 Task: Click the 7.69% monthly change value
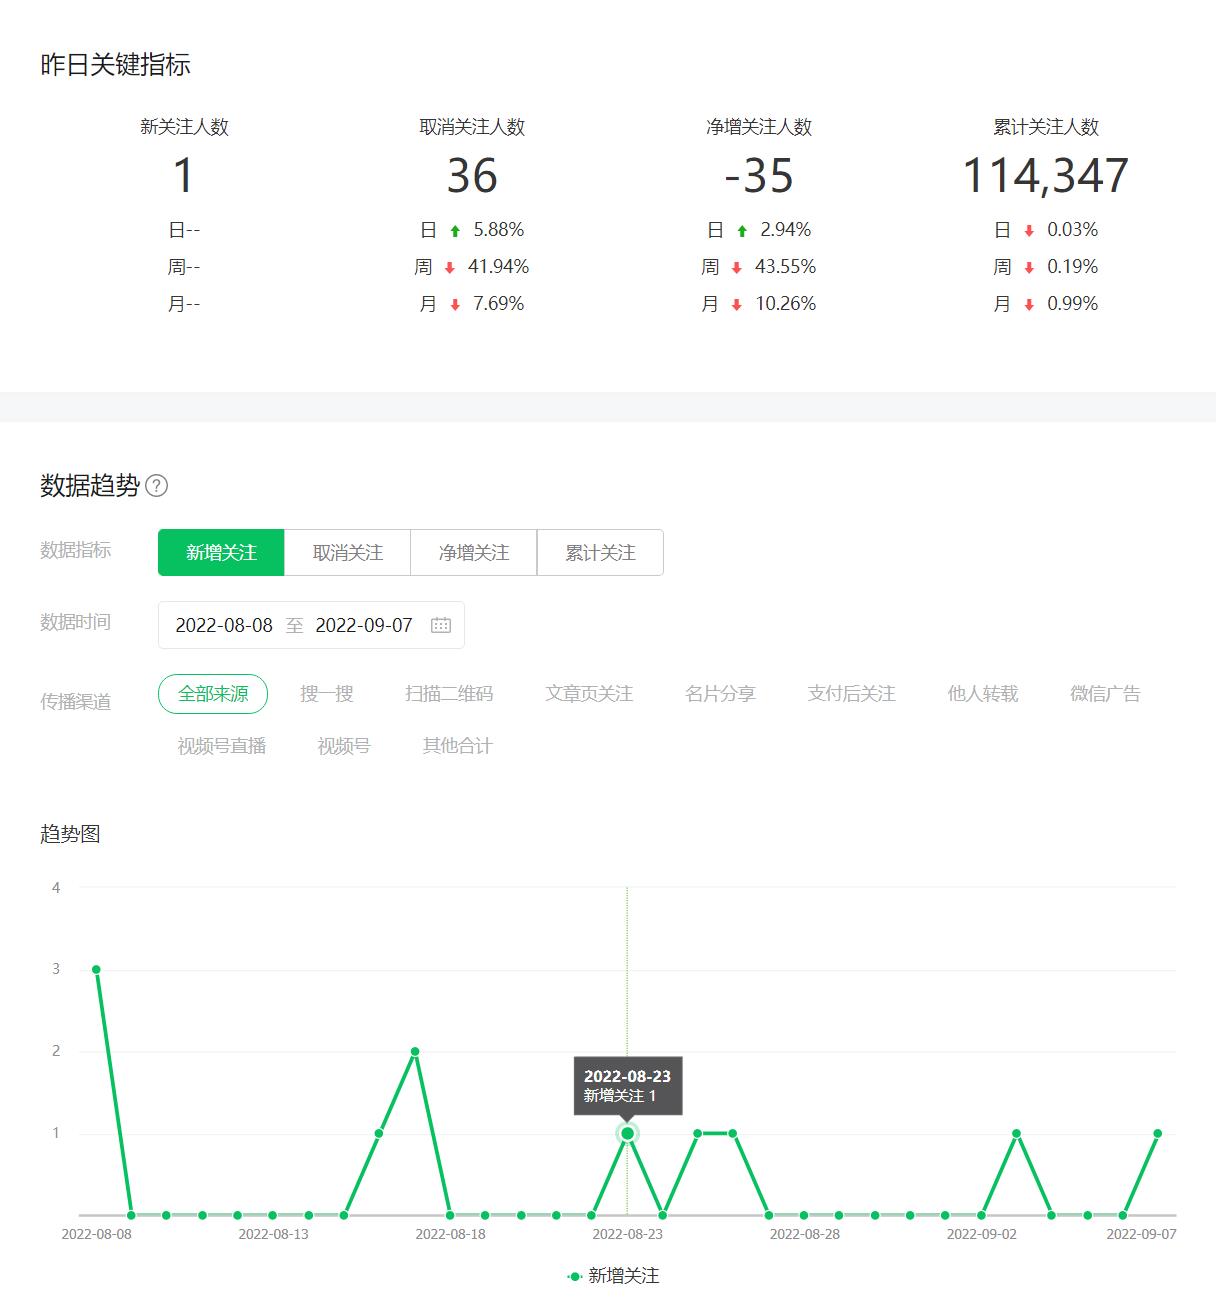tap(498, 304)
